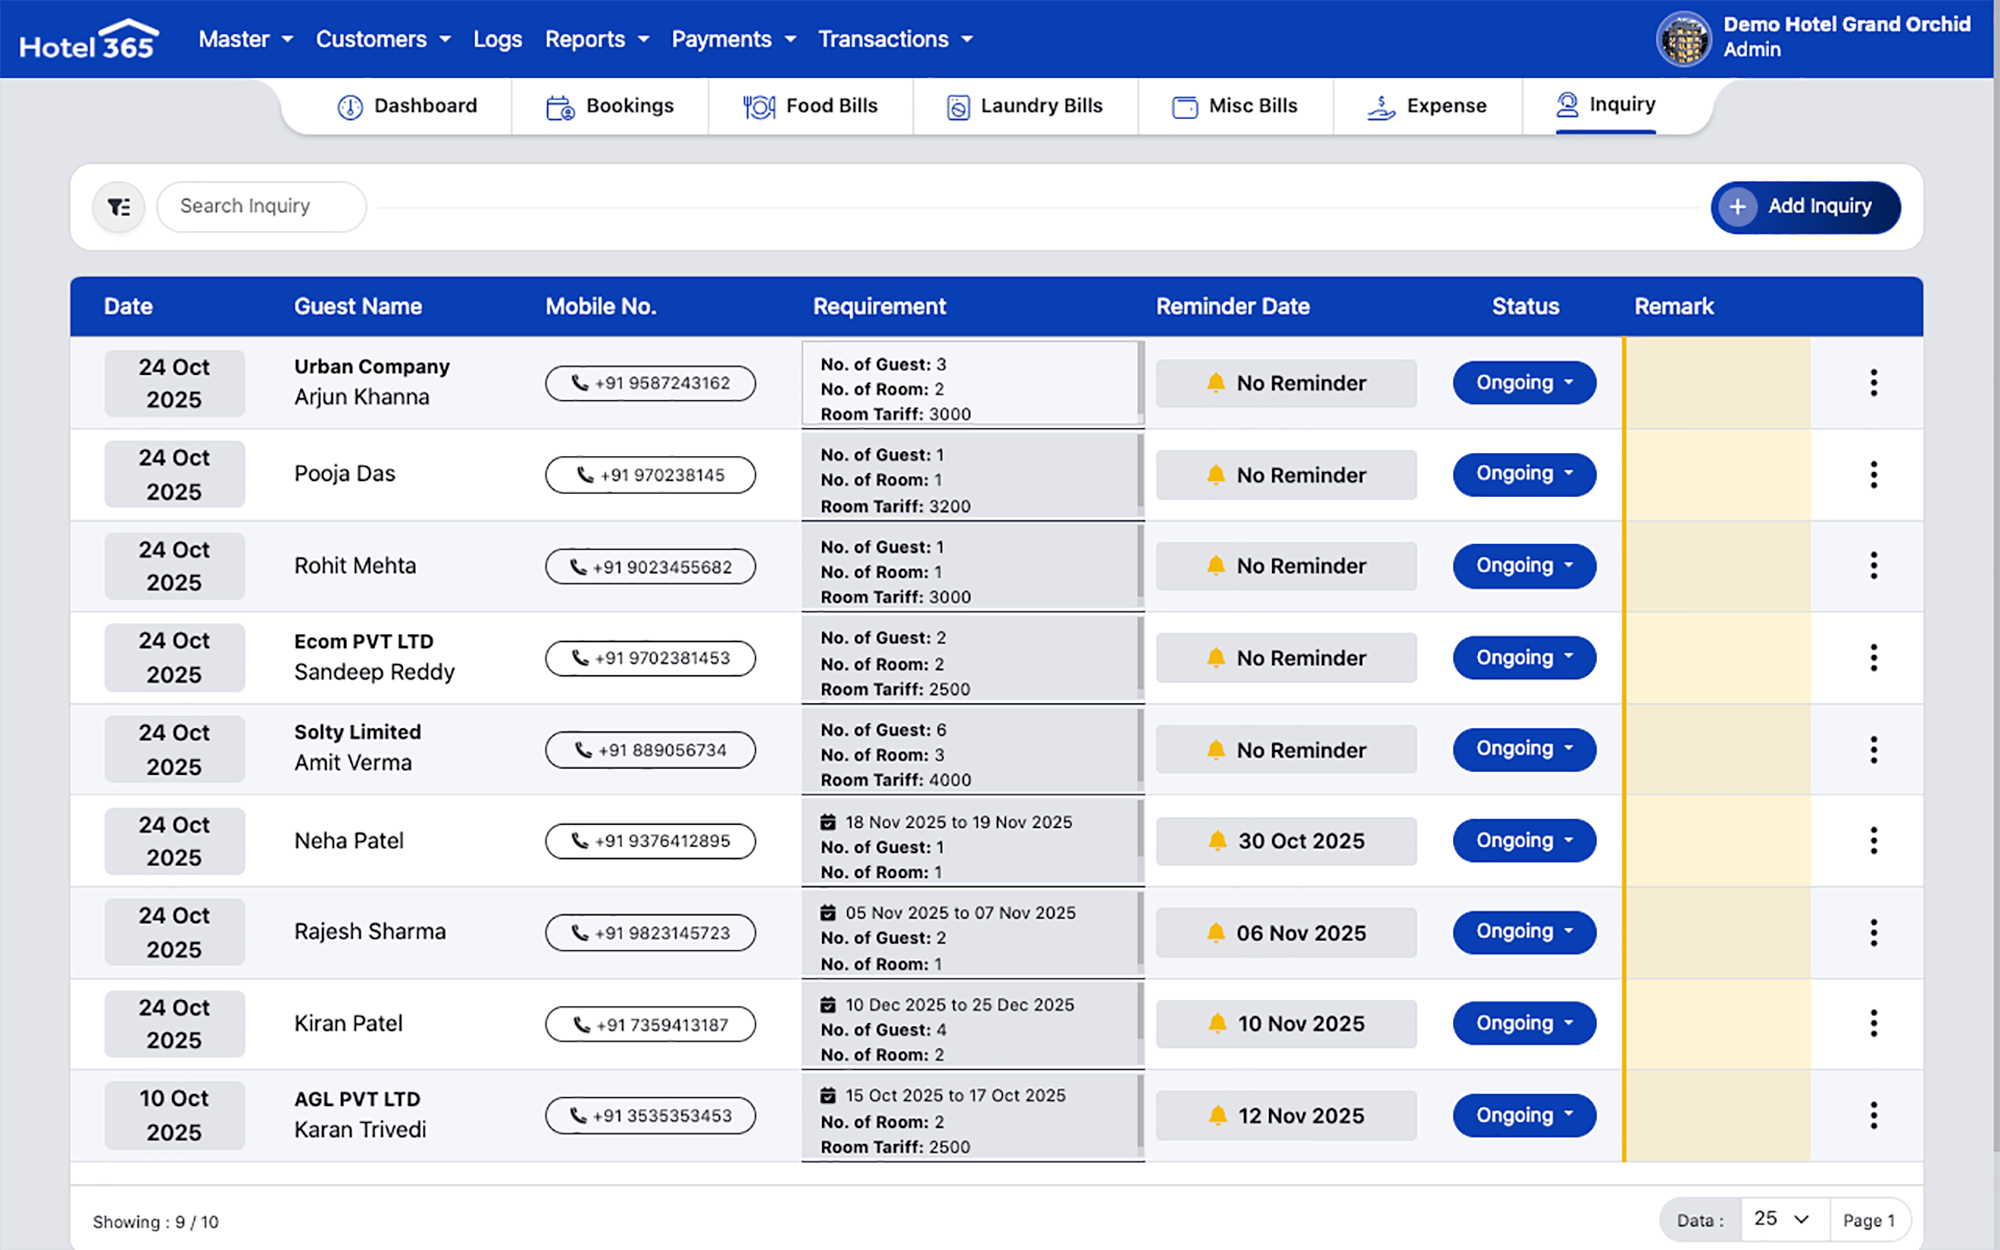Image resolution: width=2000 pixels, height=1250 pixels.
Task: Click the hotel profile avatar picture
Action: tap(1684, 39)
